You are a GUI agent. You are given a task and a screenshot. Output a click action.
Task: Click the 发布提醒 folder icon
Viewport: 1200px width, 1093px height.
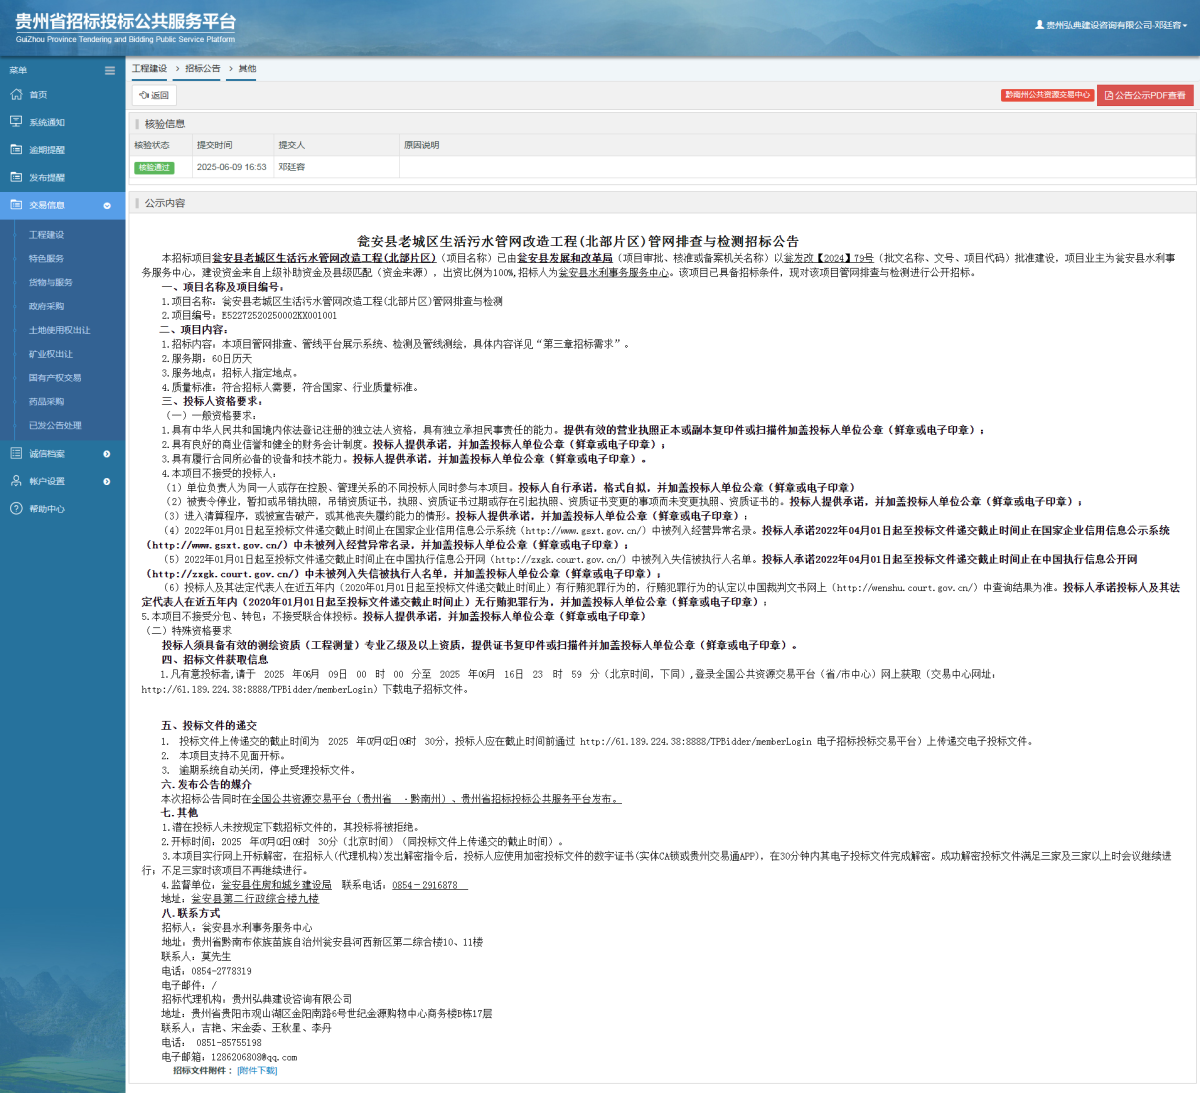(16, 177)
